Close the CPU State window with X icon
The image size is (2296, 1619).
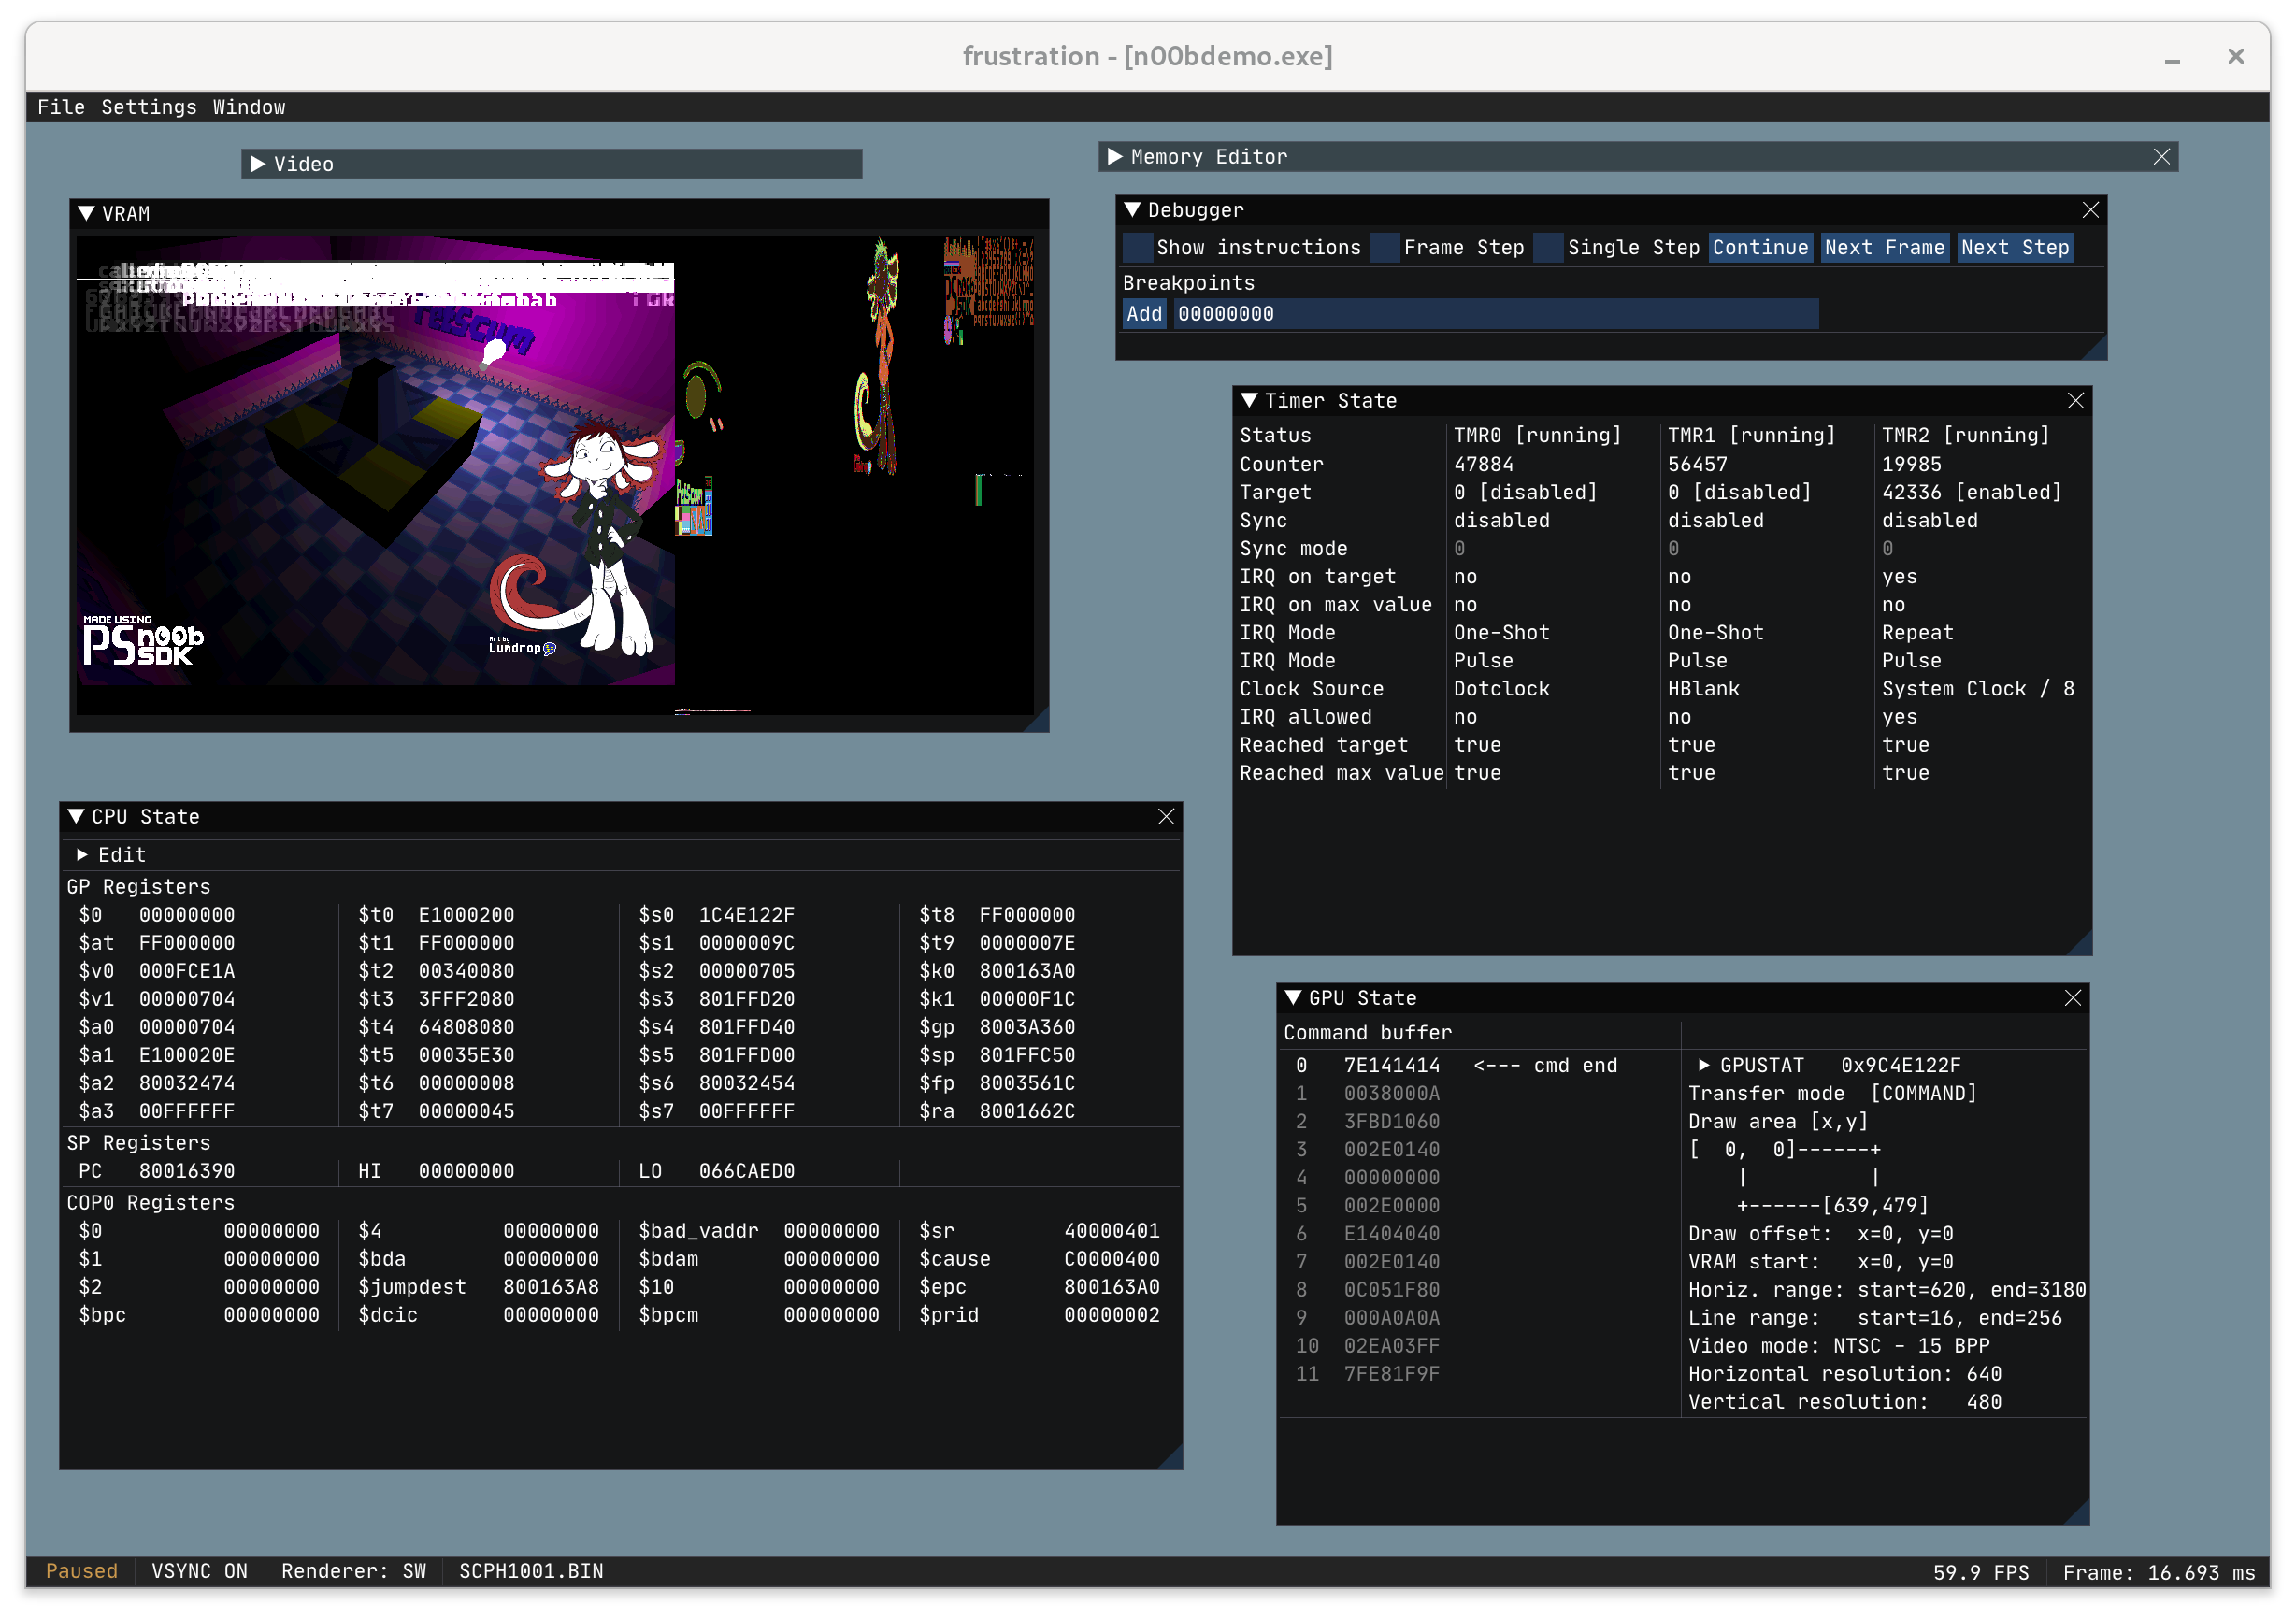pyautogui.click(x=1165, y=817)
